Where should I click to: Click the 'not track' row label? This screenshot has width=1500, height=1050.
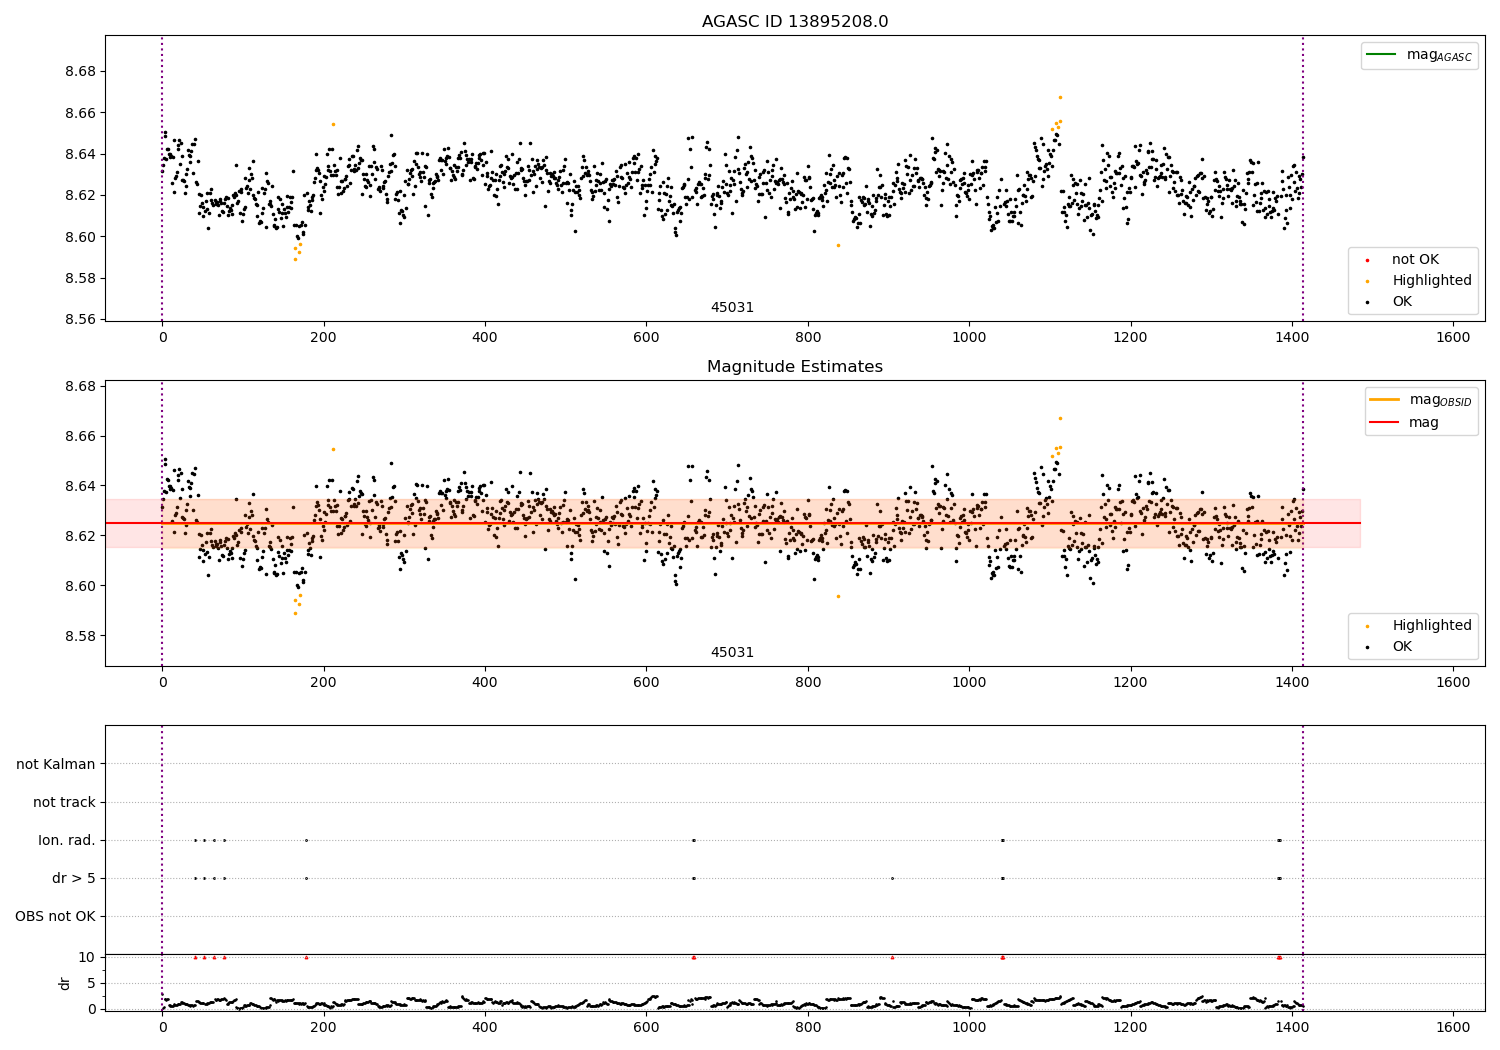64,803
